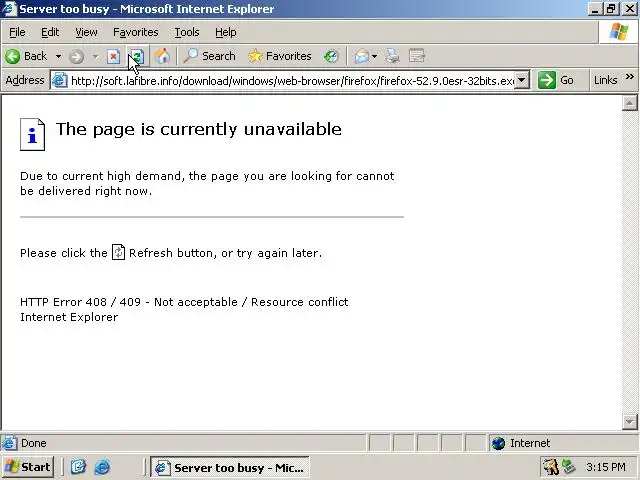Show the History toolbar icon
Screen dimensions: 640x480
tap(331, 56)
